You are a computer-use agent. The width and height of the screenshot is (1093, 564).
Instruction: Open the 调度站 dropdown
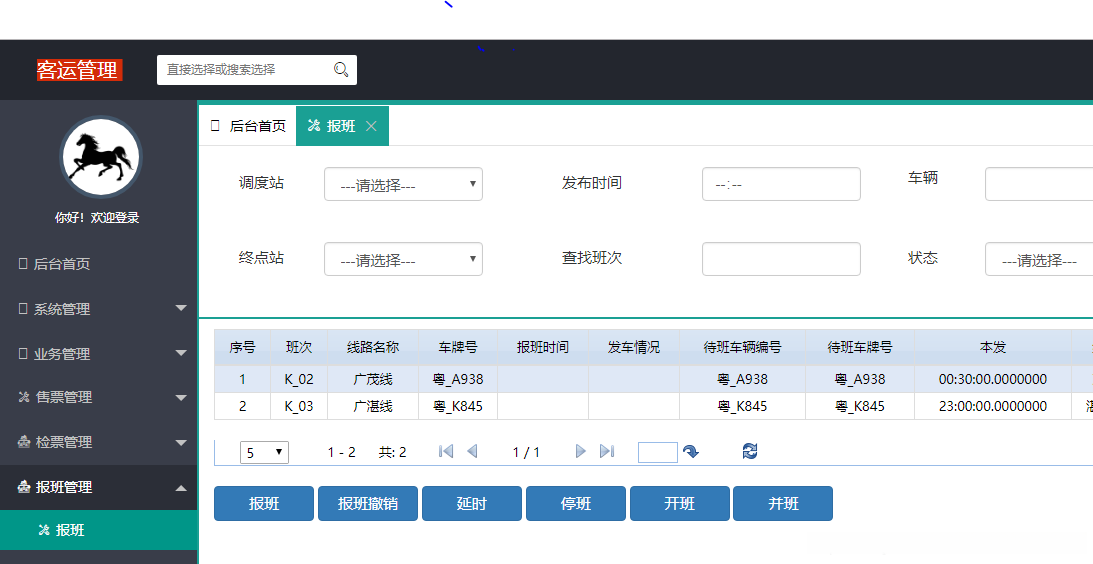click(404, 184)
